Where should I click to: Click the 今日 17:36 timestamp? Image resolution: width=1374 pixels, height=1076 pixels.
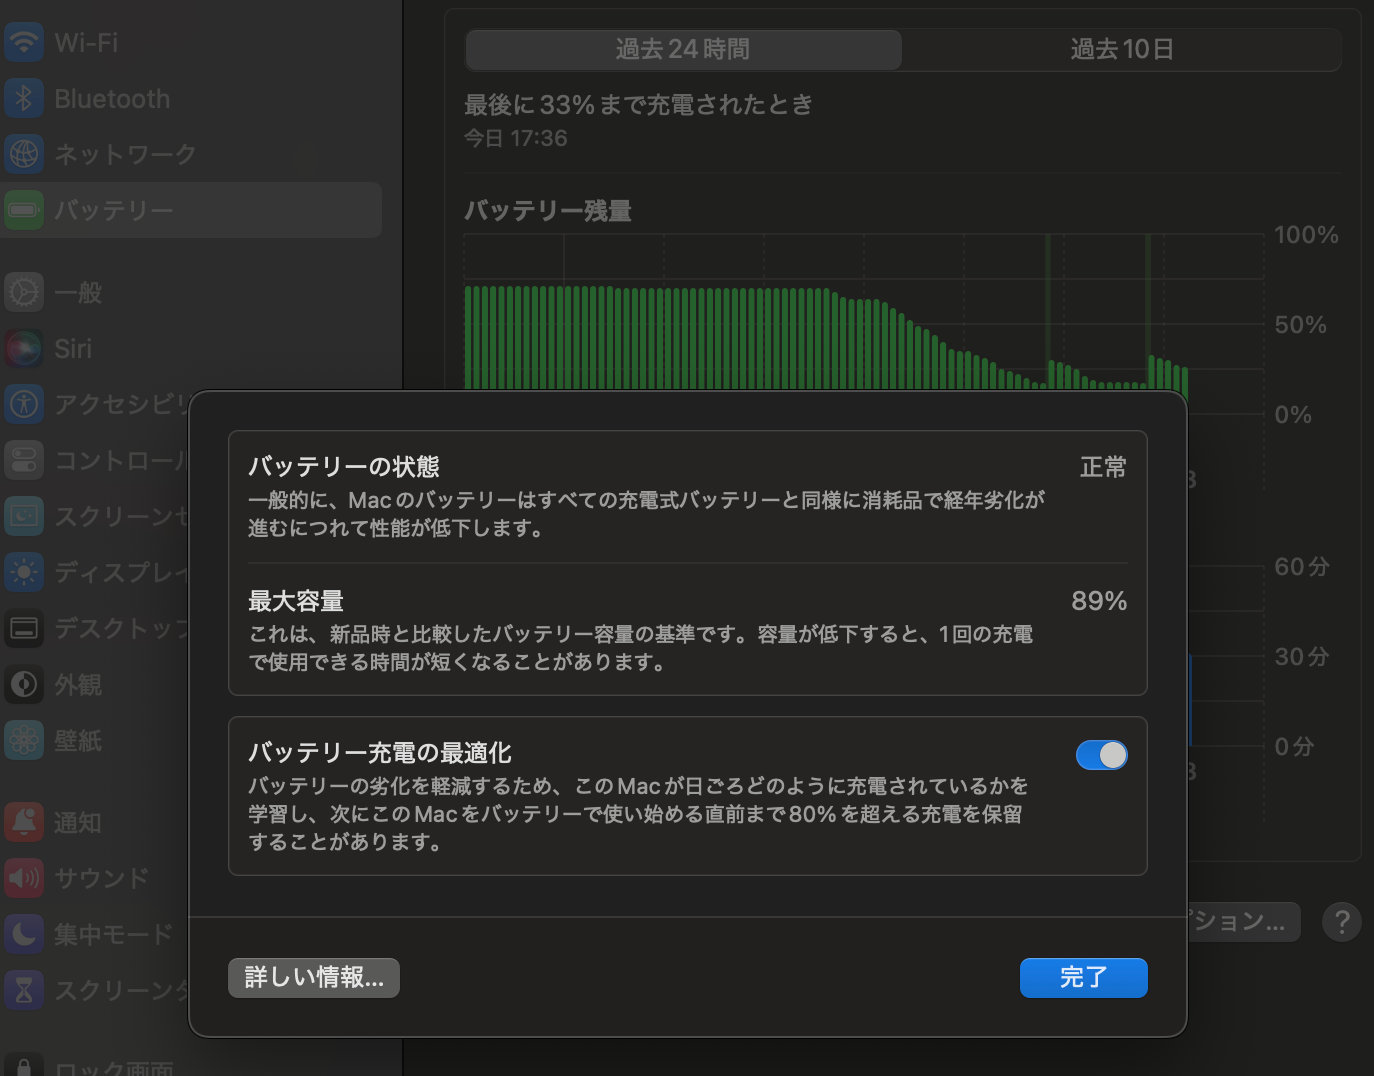[x=516, y=138]
